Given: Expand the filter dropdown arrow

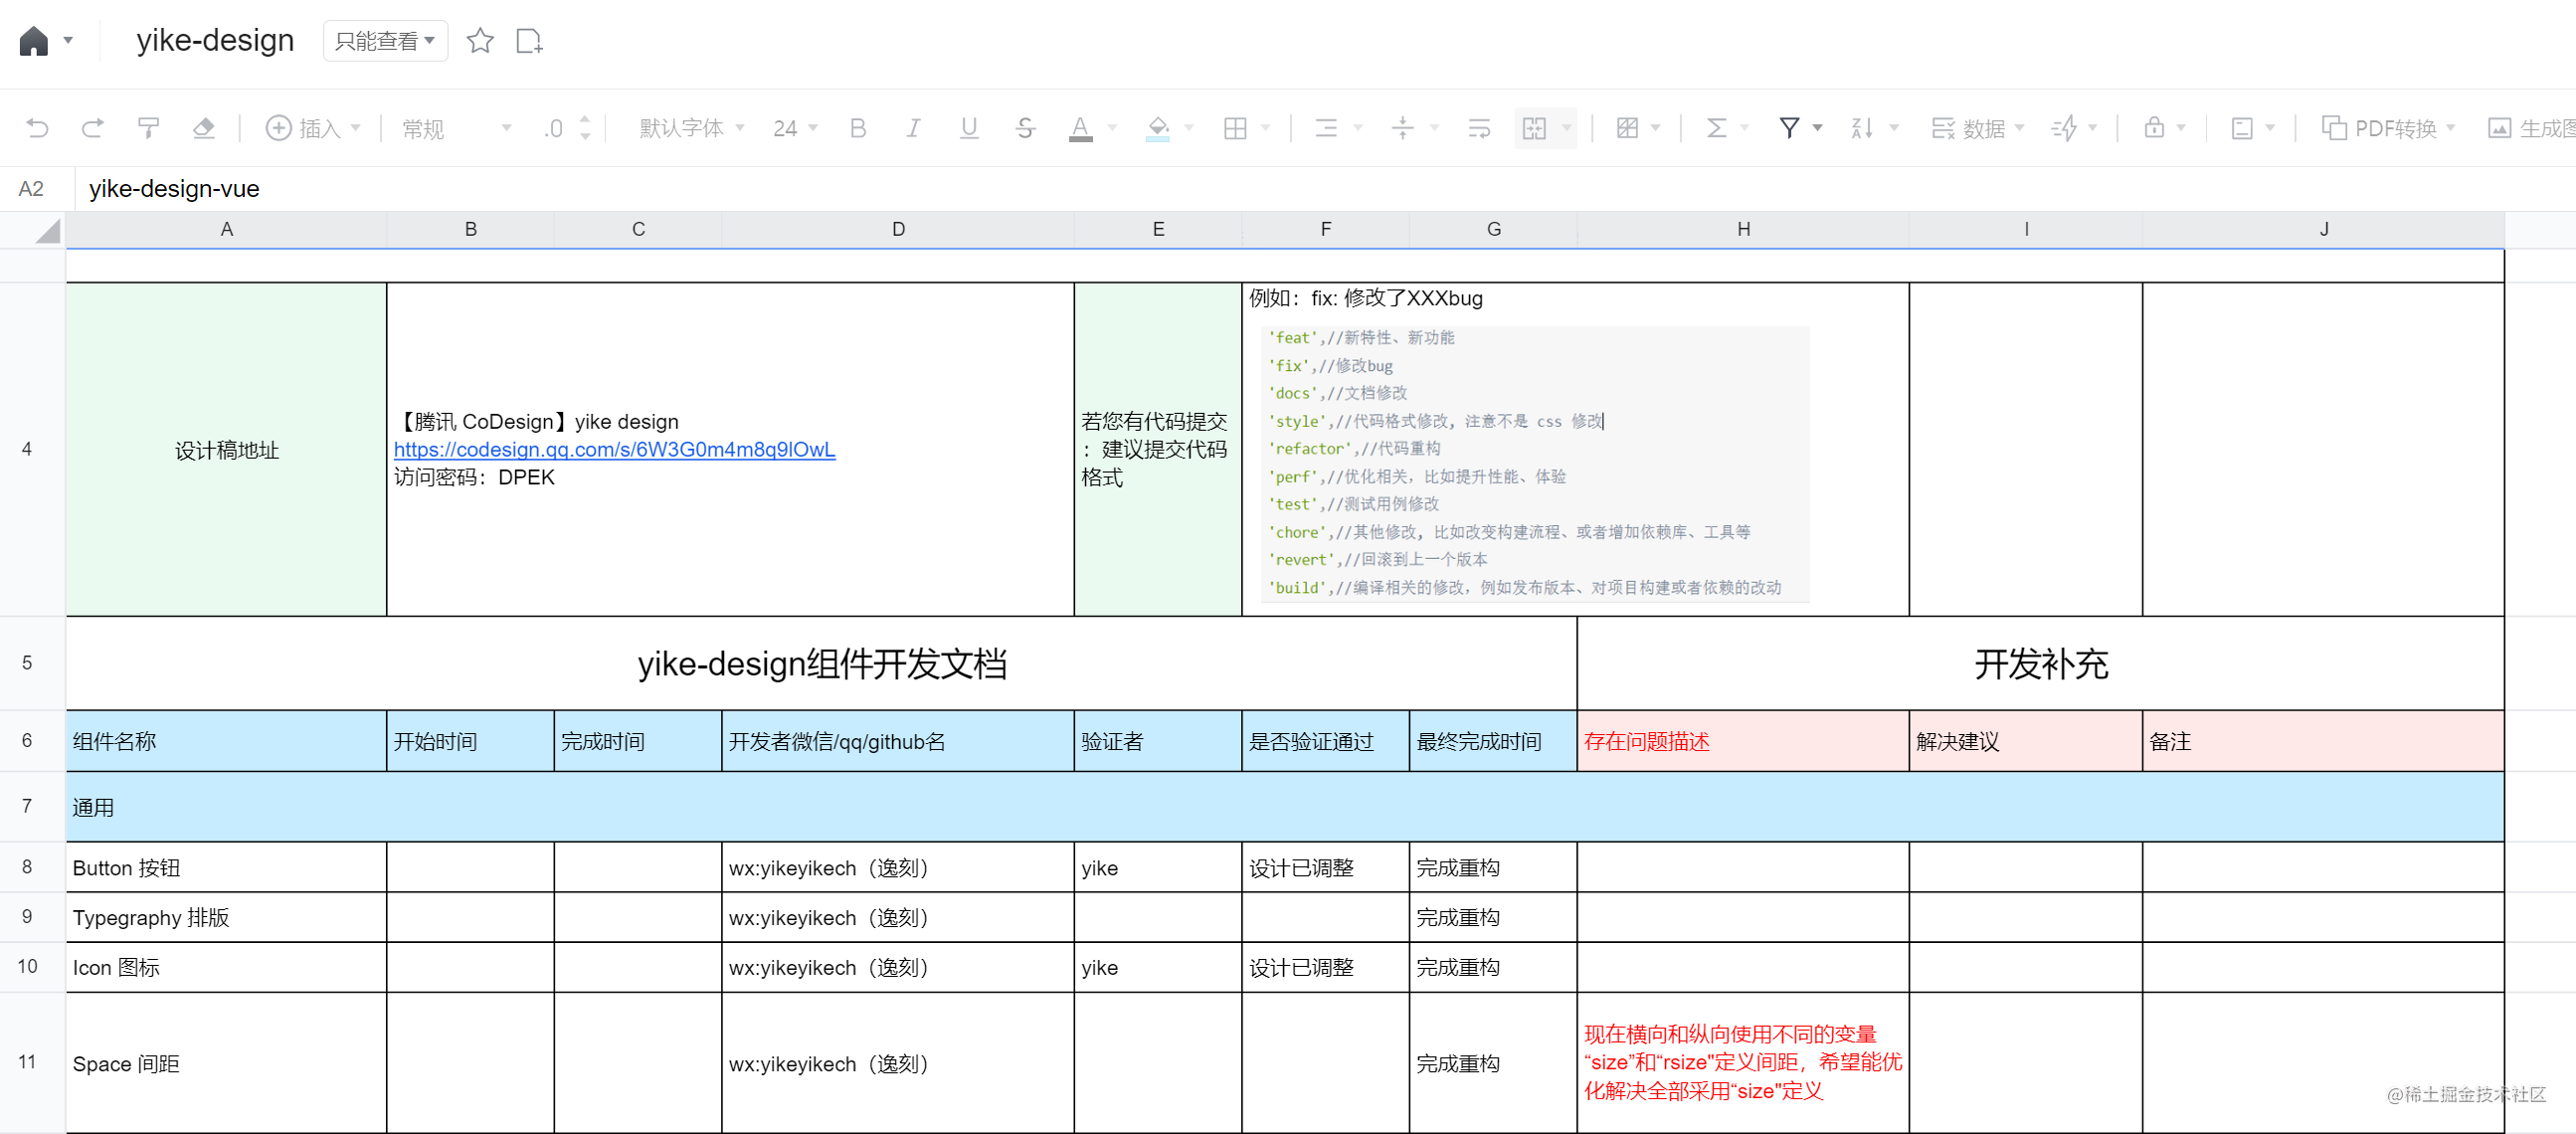Looking at the screenshot, I should coord(1818,128).
